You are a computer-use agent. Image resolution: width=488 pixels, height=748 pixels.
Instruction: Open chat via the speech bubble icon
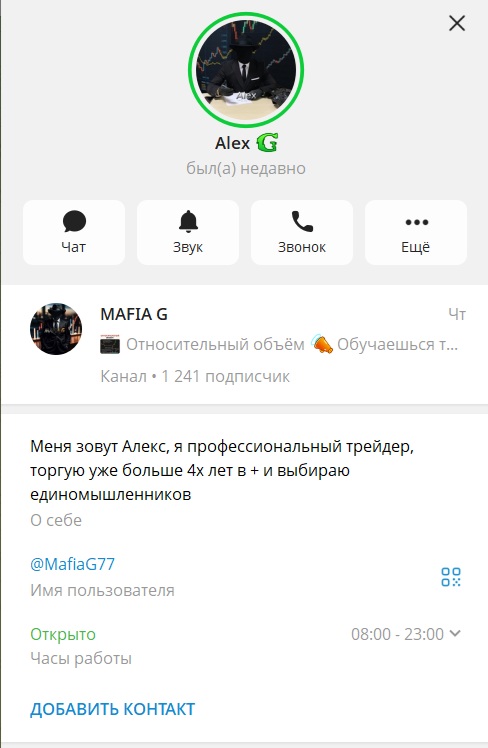(74, 221)
